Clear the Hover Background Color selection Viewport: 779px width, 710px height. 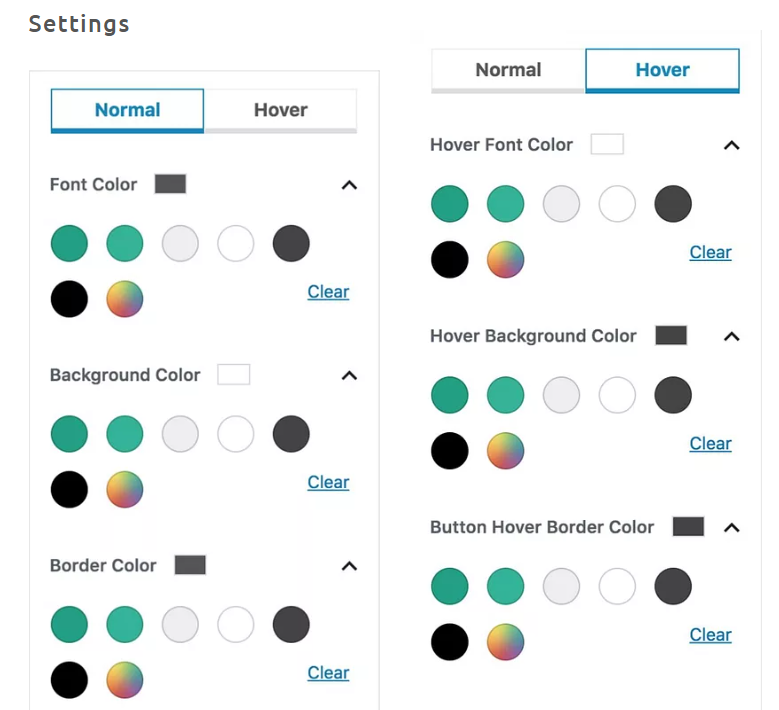click(710, 444)
